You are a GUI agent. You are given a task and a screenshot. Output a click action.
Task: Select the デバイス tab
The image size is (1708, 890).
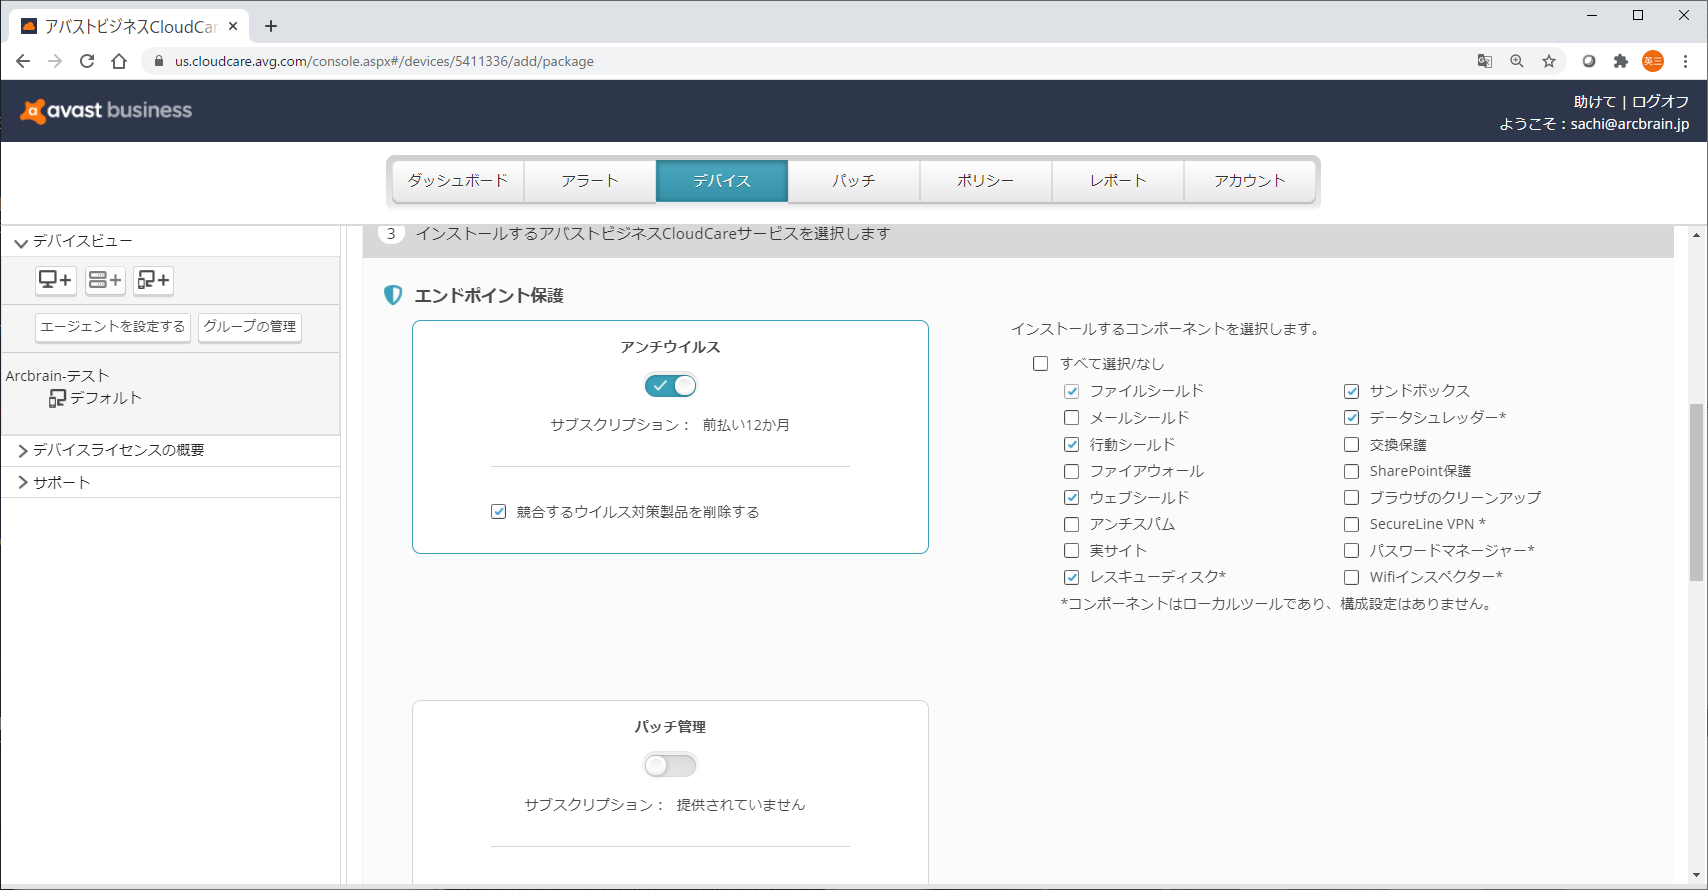pos(722,181)
